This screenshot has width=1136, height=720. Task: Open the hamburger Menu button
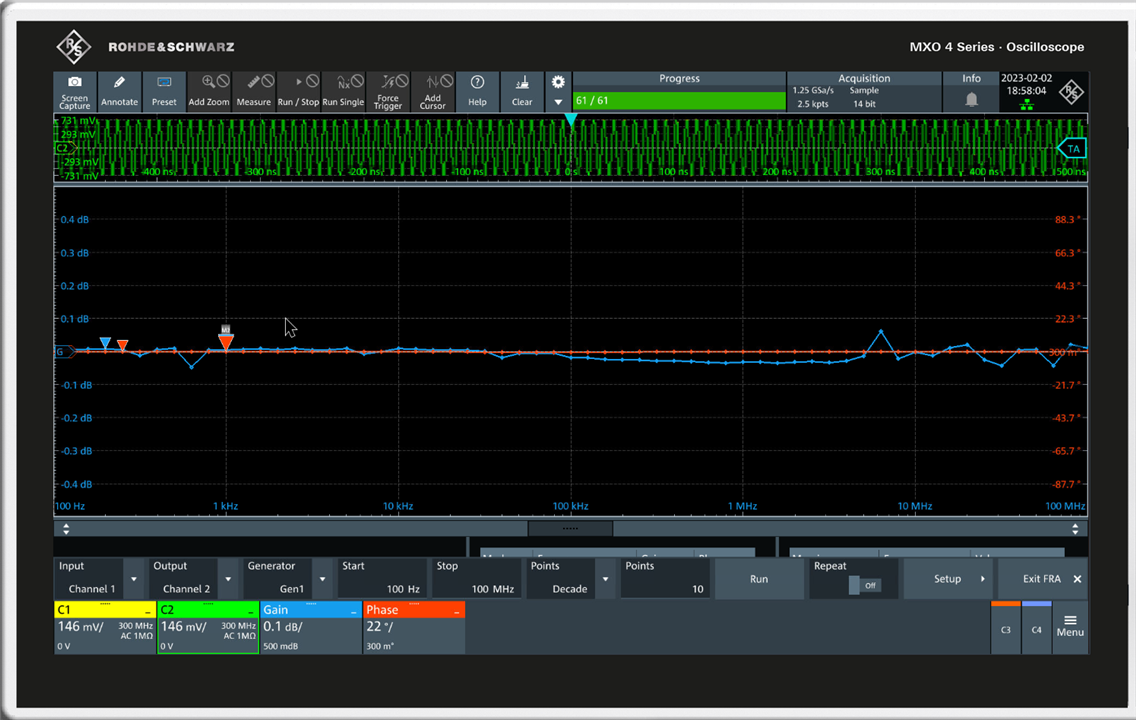pyautogui.click(x=1070, y=624)
